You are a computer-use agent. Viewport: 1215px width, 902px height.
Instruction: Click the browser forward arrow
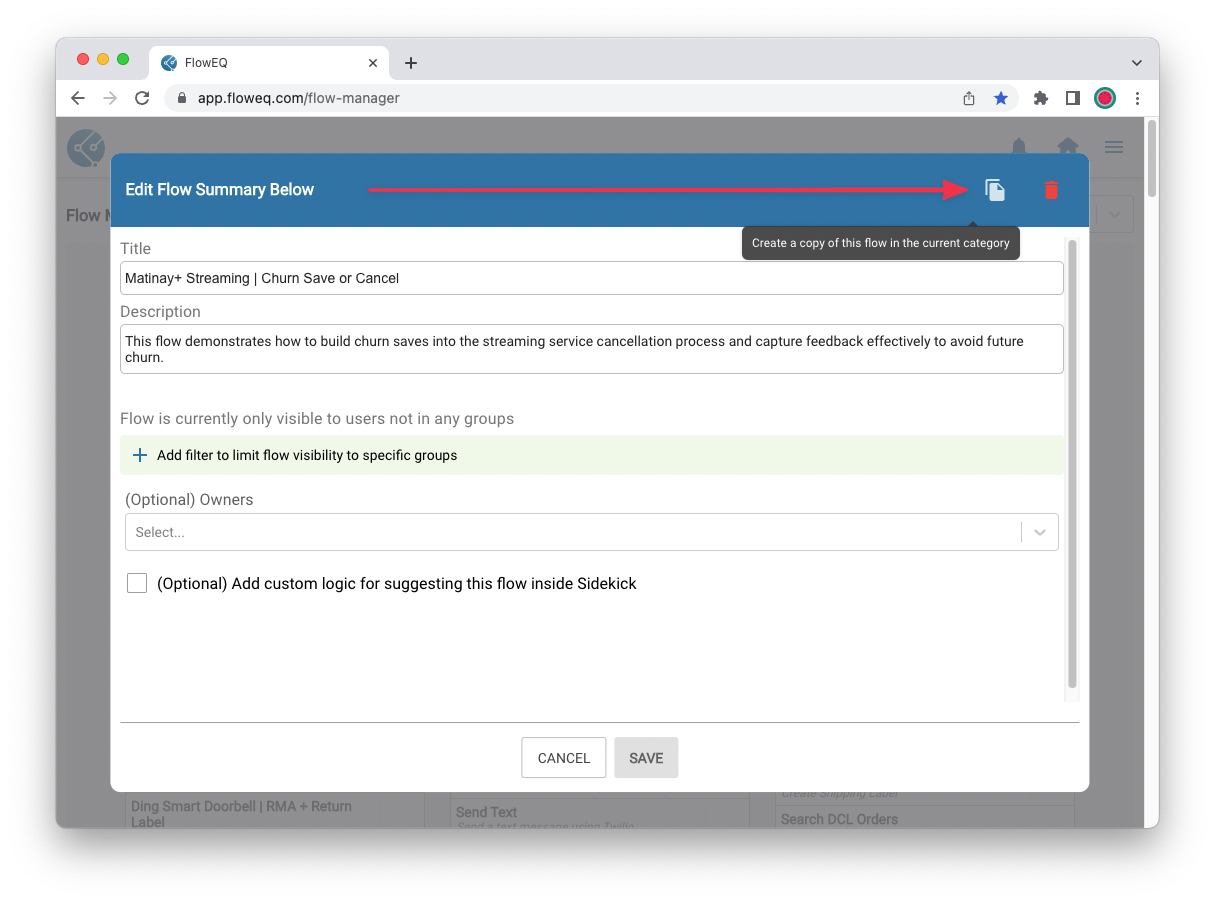pos(110,98)
